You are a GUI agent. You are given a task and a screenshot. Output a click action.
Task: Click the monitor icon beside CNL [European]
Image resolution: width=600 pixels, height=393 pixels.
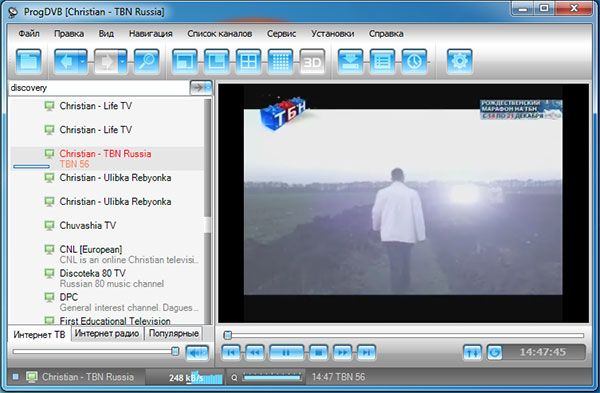(x=49, y=249)
